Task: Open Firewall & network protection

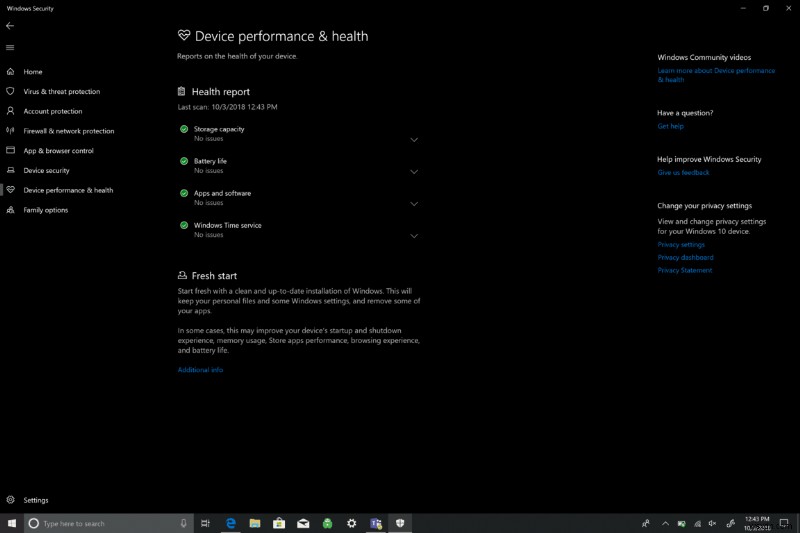Action: [x=69, y=131]
